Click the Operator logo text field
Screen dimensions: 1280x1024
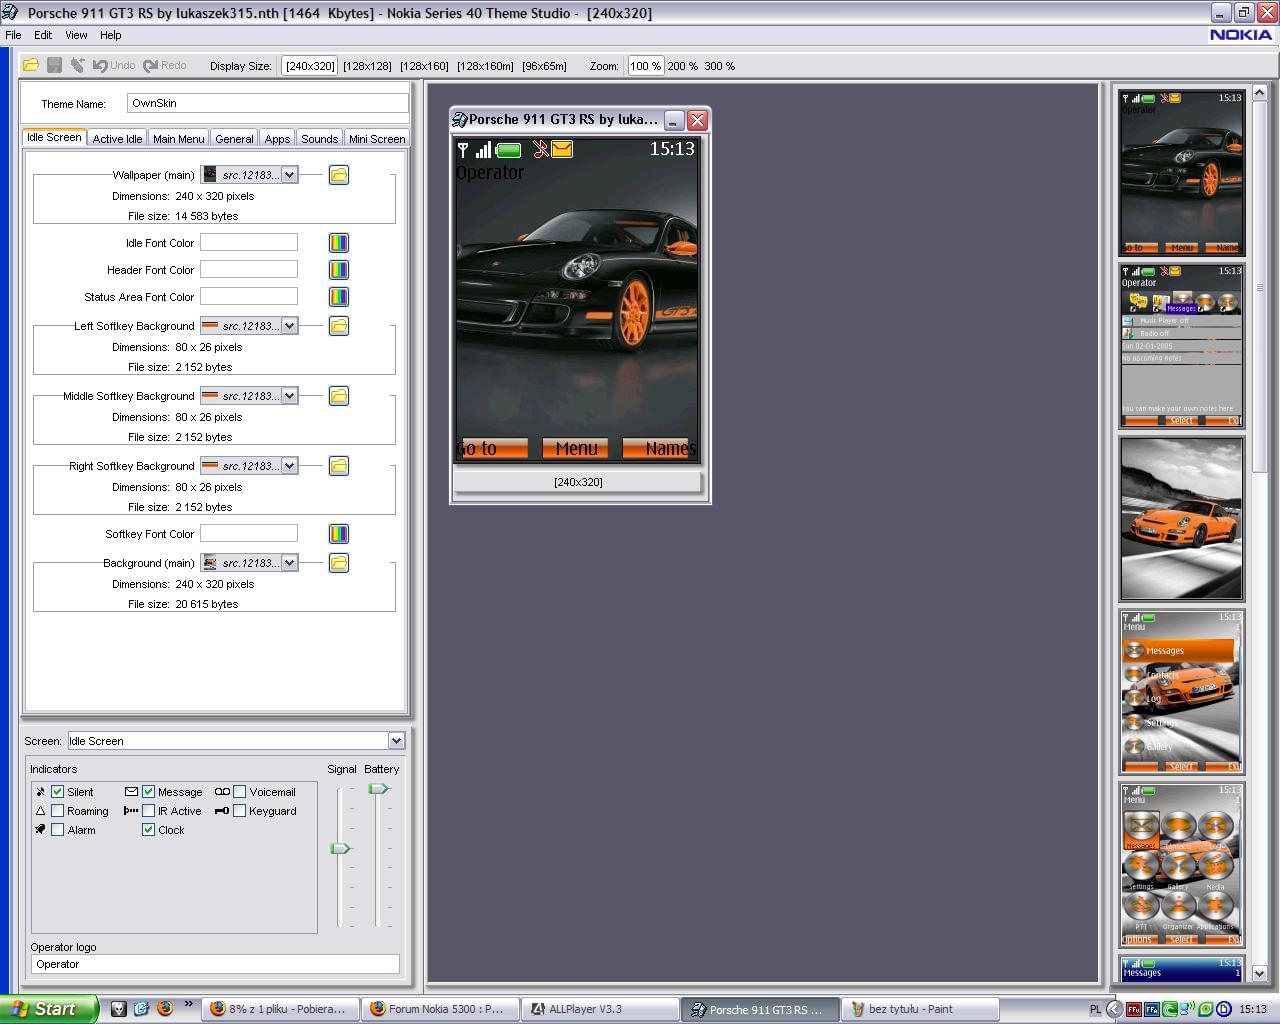click(215, 964)
